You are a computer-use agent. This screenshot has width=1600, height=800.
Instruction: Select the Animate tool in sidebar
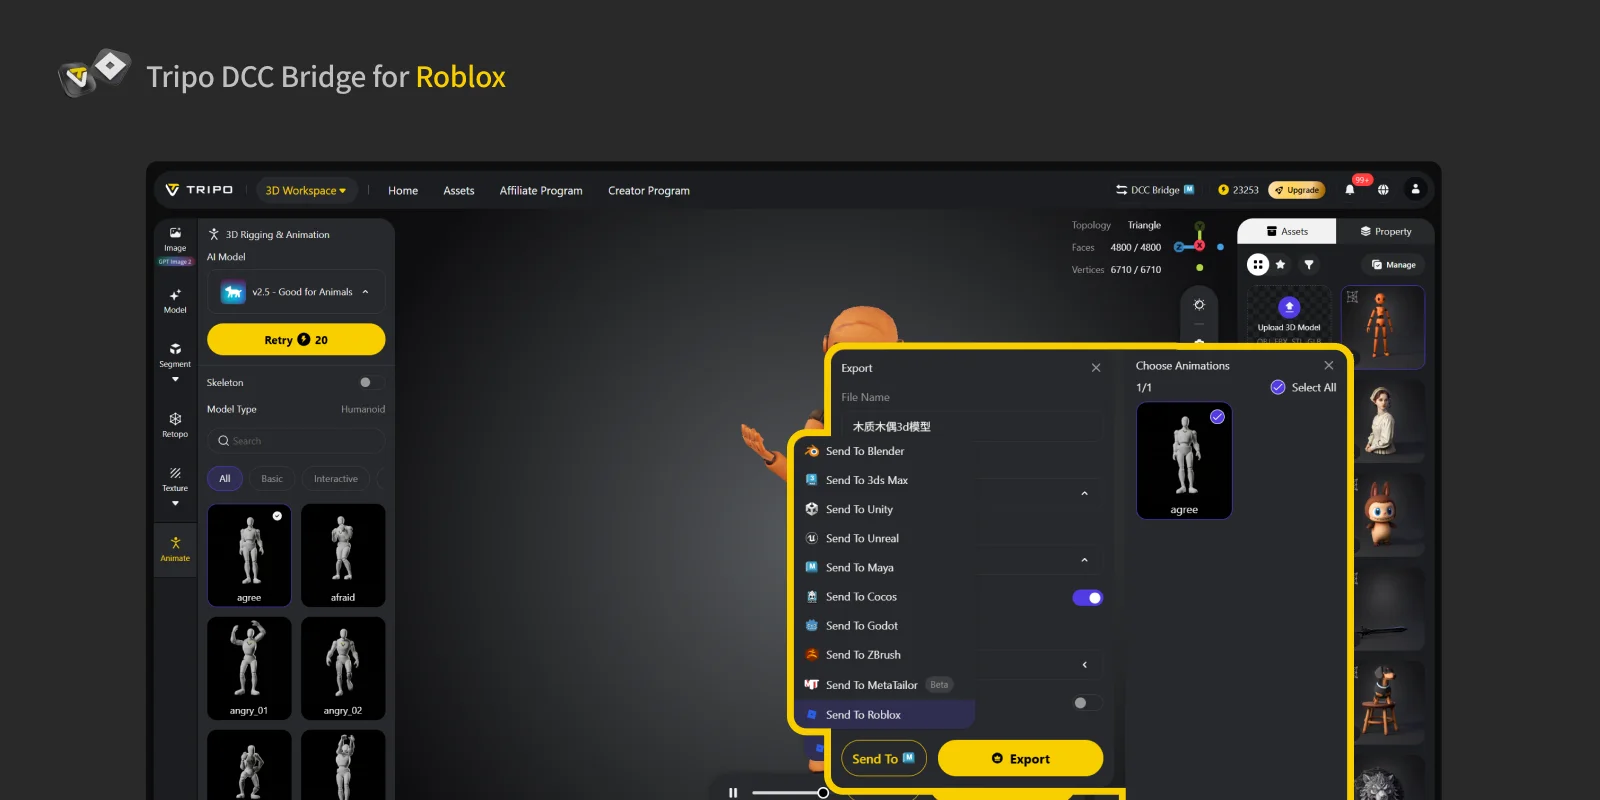point(175,549)
